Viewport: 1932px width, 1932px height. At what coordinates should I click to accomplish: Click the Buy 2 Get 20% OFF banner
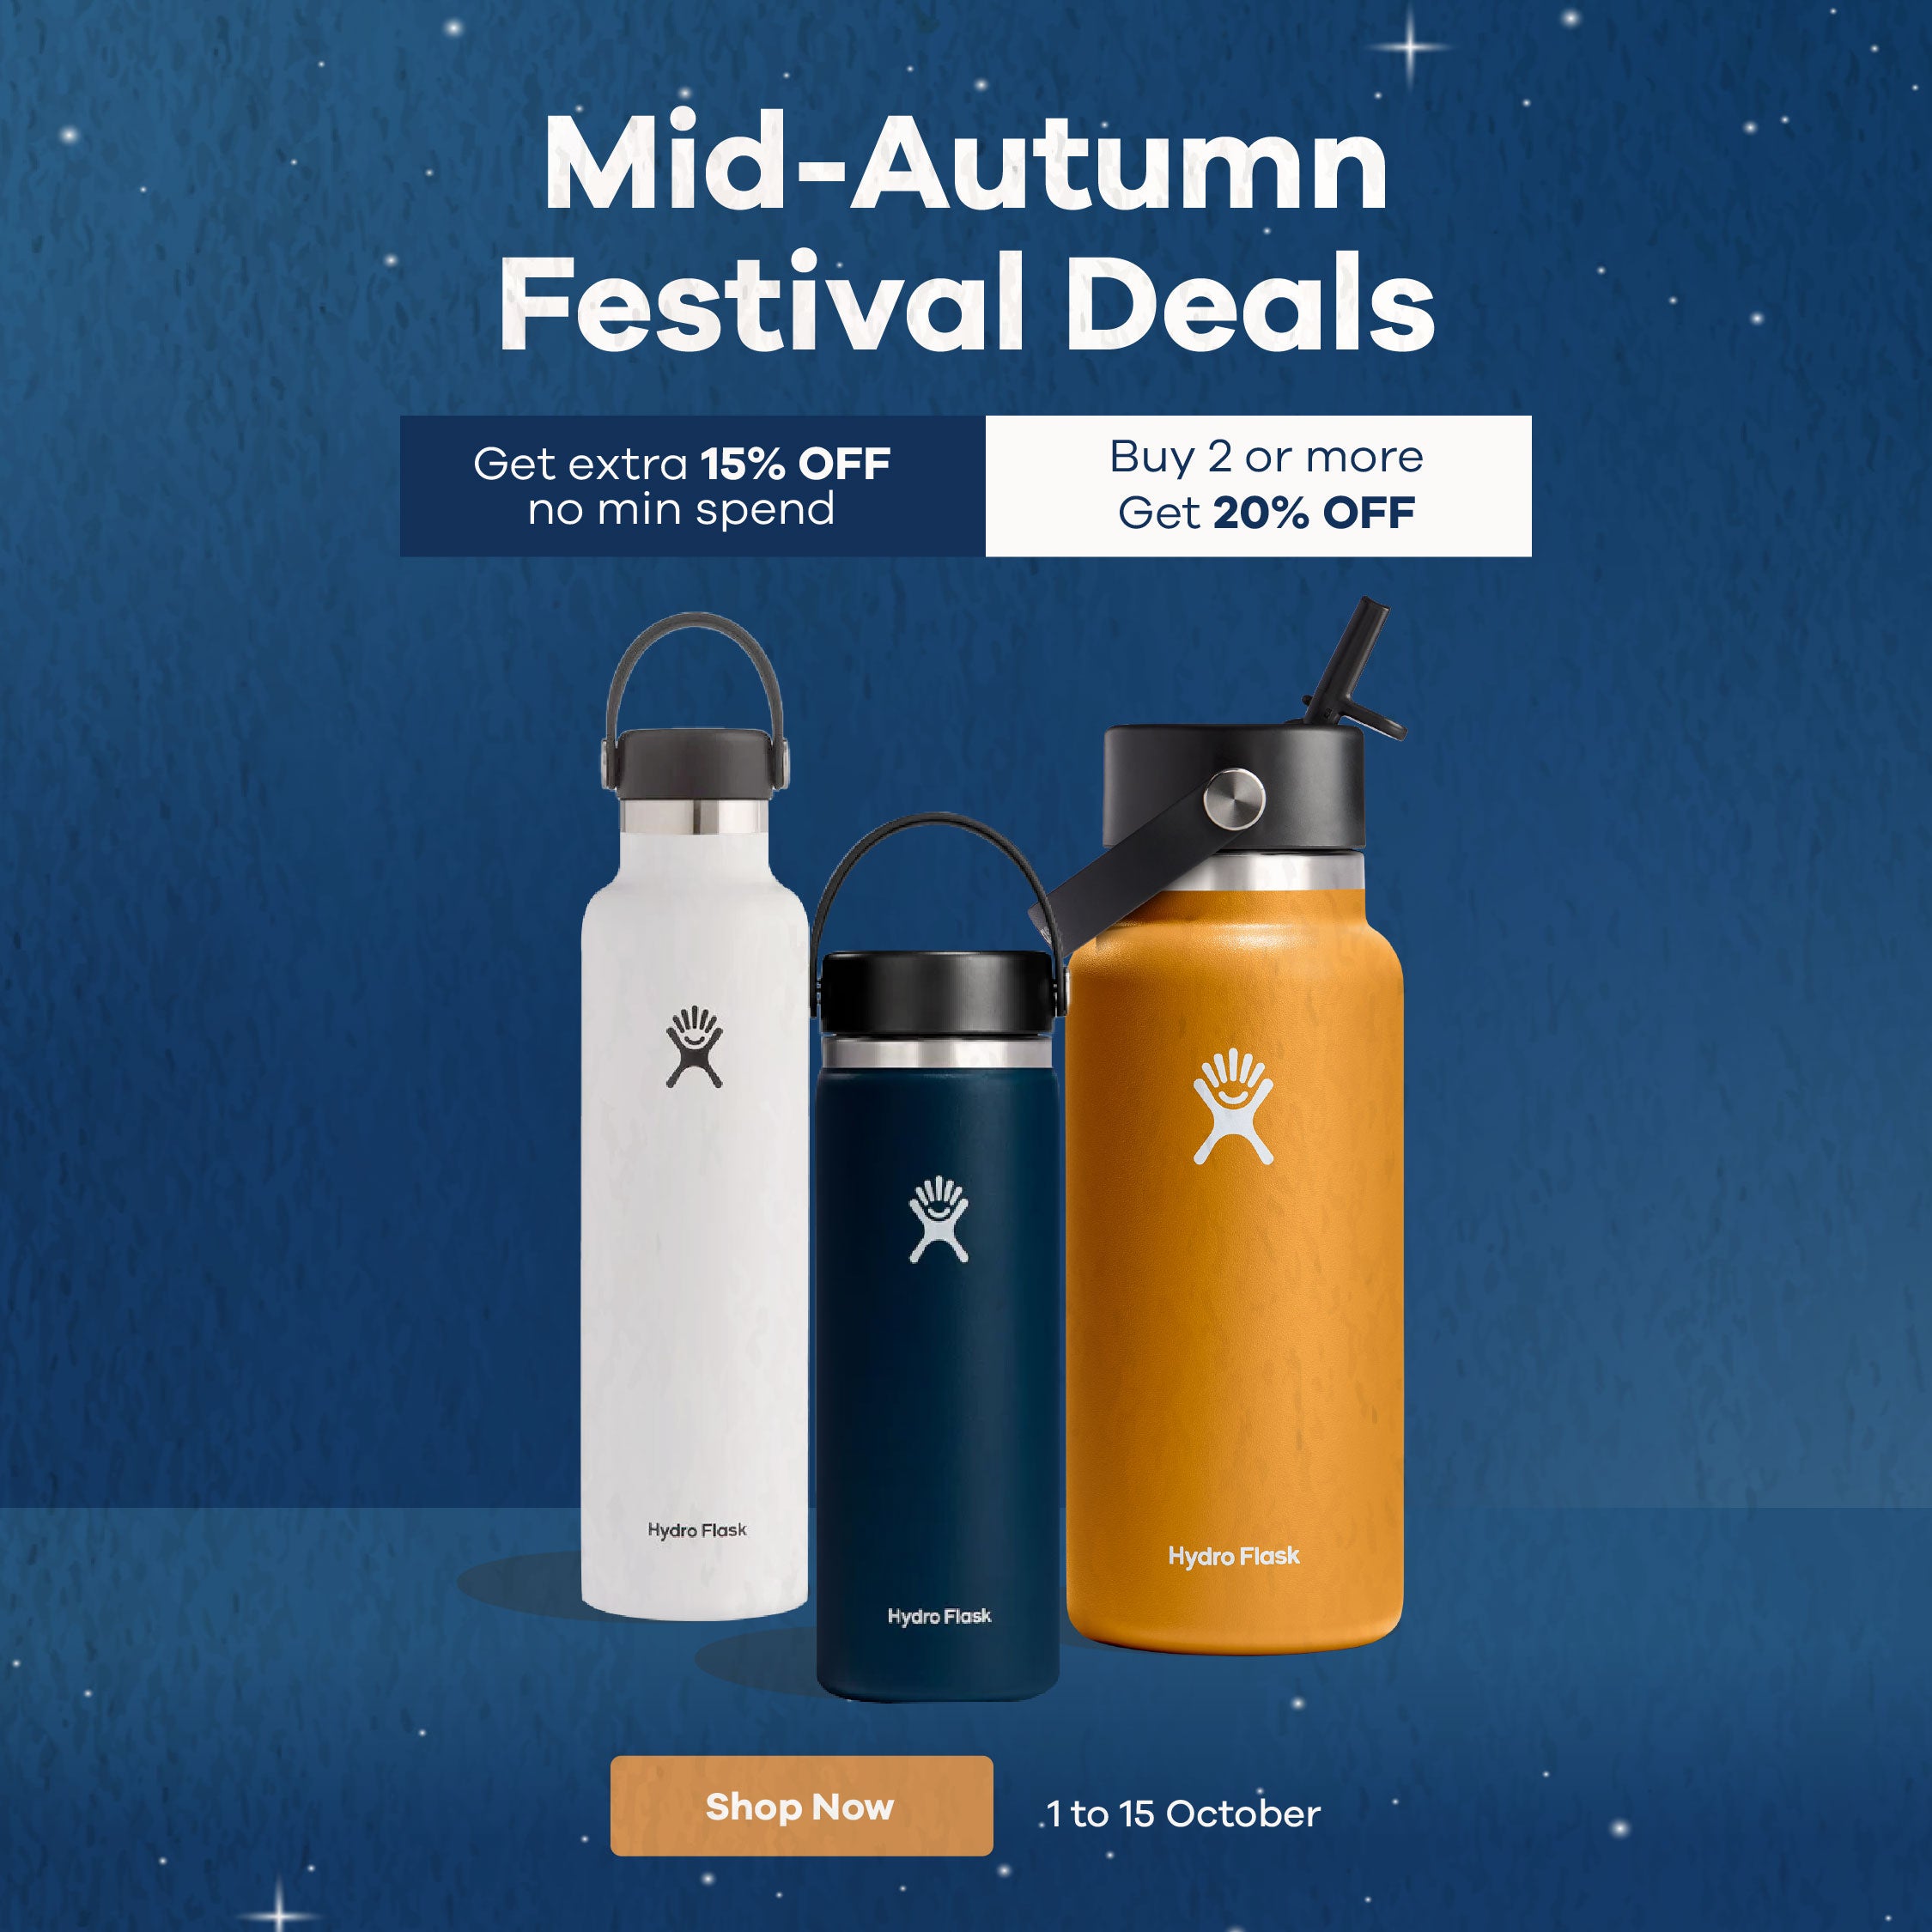pos(1258,486)
